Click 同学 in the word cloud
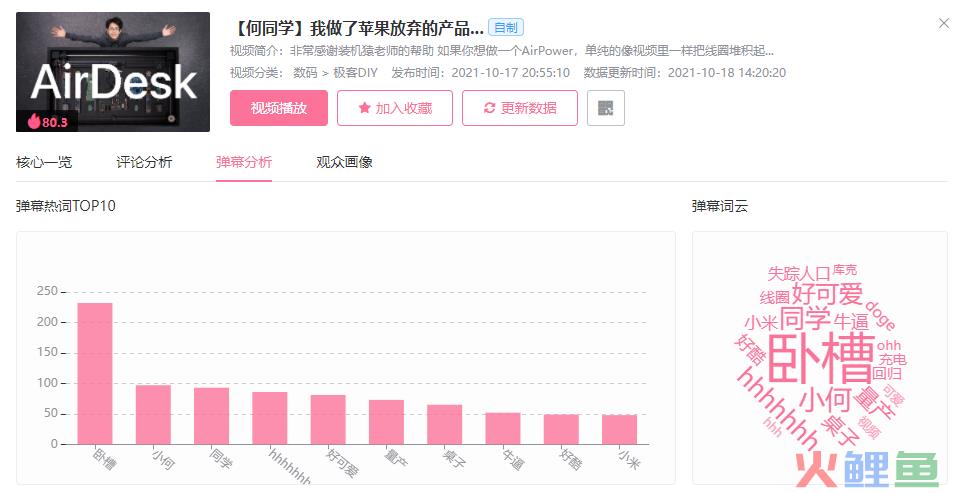This screenshot has height=493, width=963. pos(806,319)
